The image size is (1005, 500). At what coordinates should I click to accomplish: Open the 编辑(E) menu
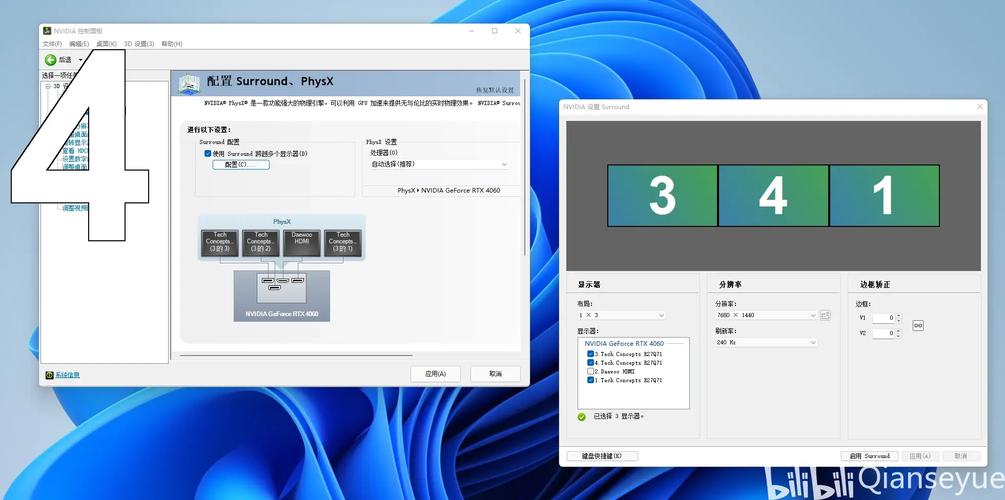coord(79,44)
